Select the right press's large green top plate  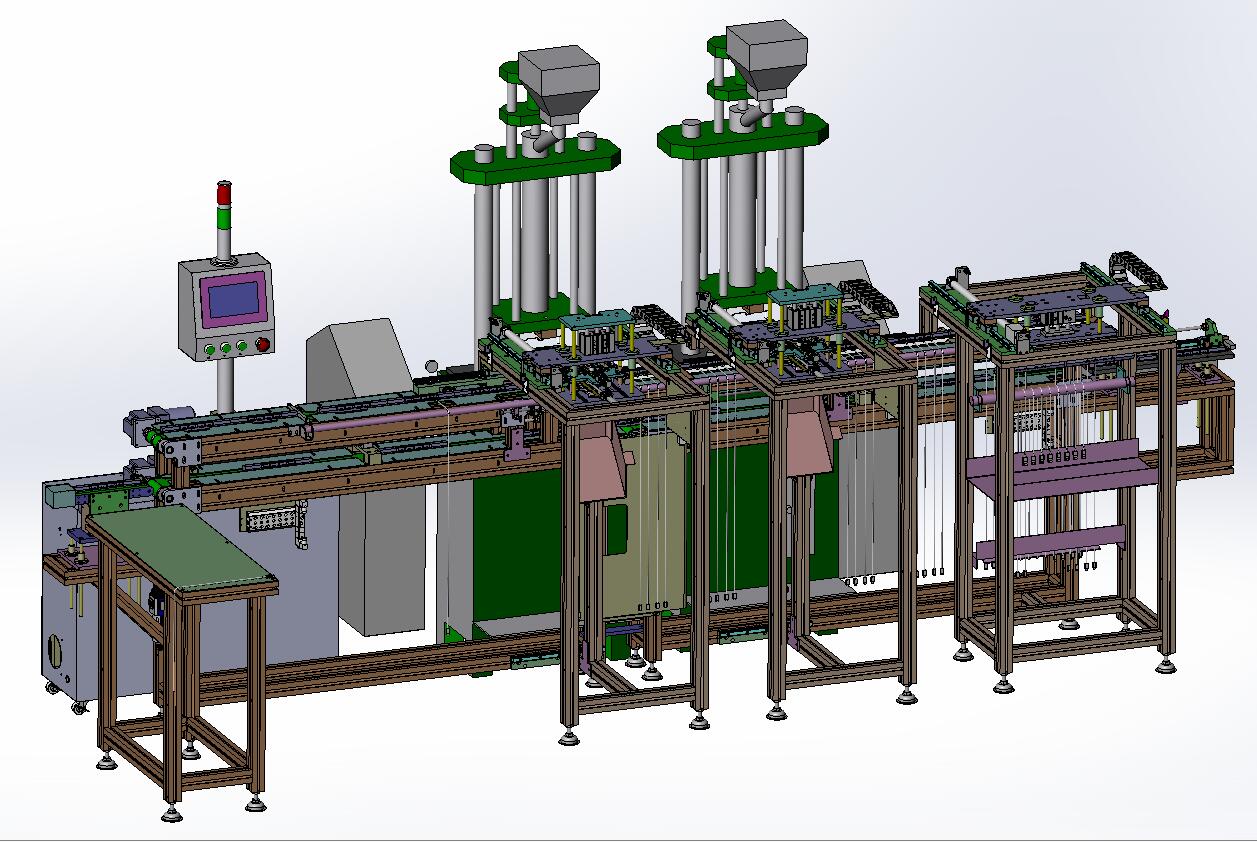(743, 136)
